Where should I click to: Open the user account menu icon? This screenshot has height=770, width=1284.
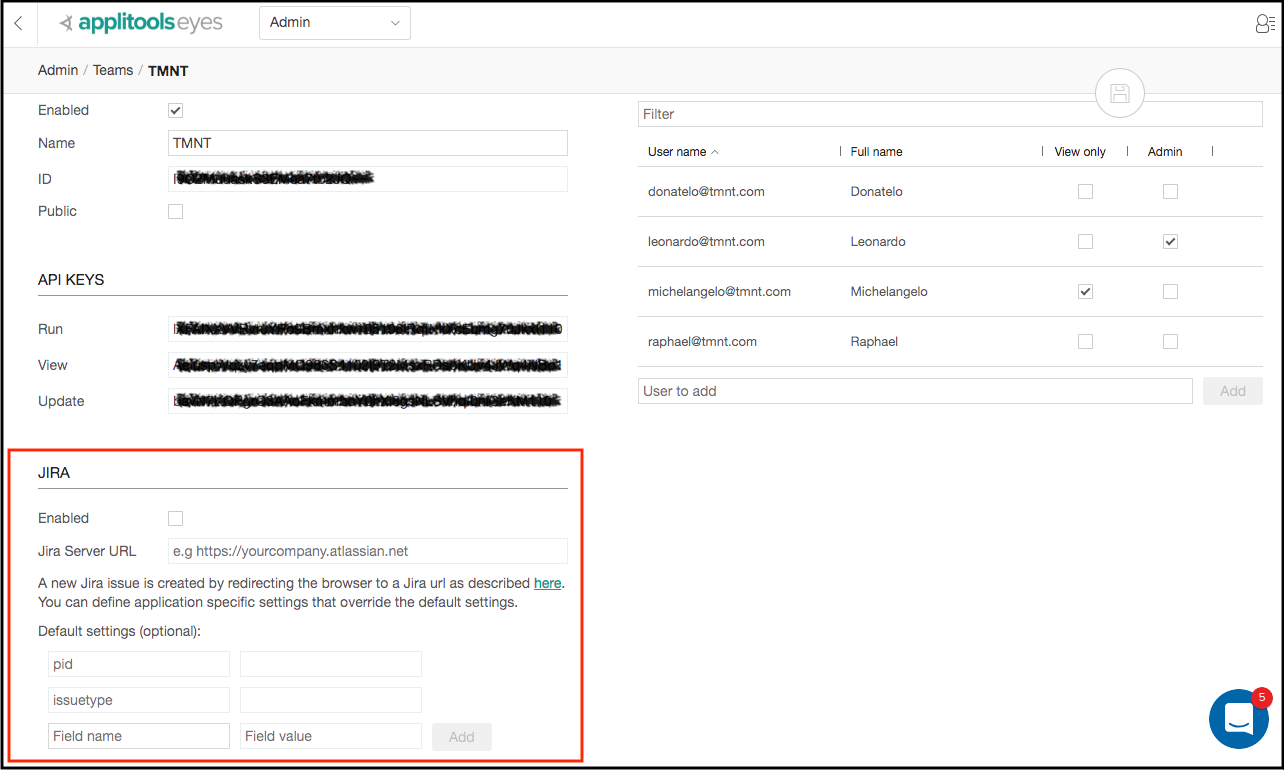point(1264,23)
